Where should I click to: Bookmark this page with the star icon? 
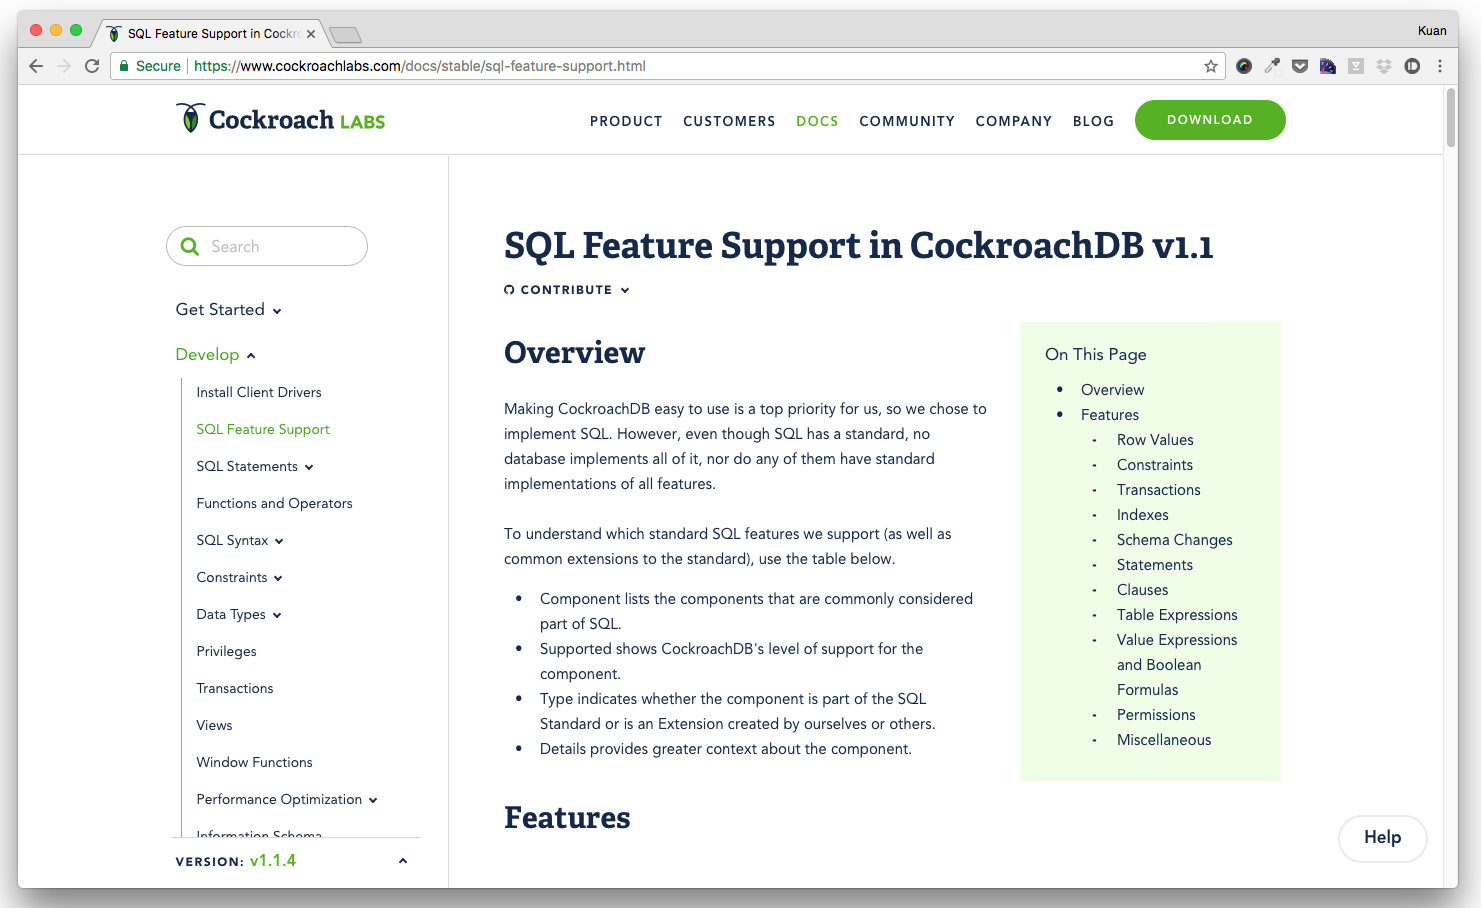[x=1211, y=66]
